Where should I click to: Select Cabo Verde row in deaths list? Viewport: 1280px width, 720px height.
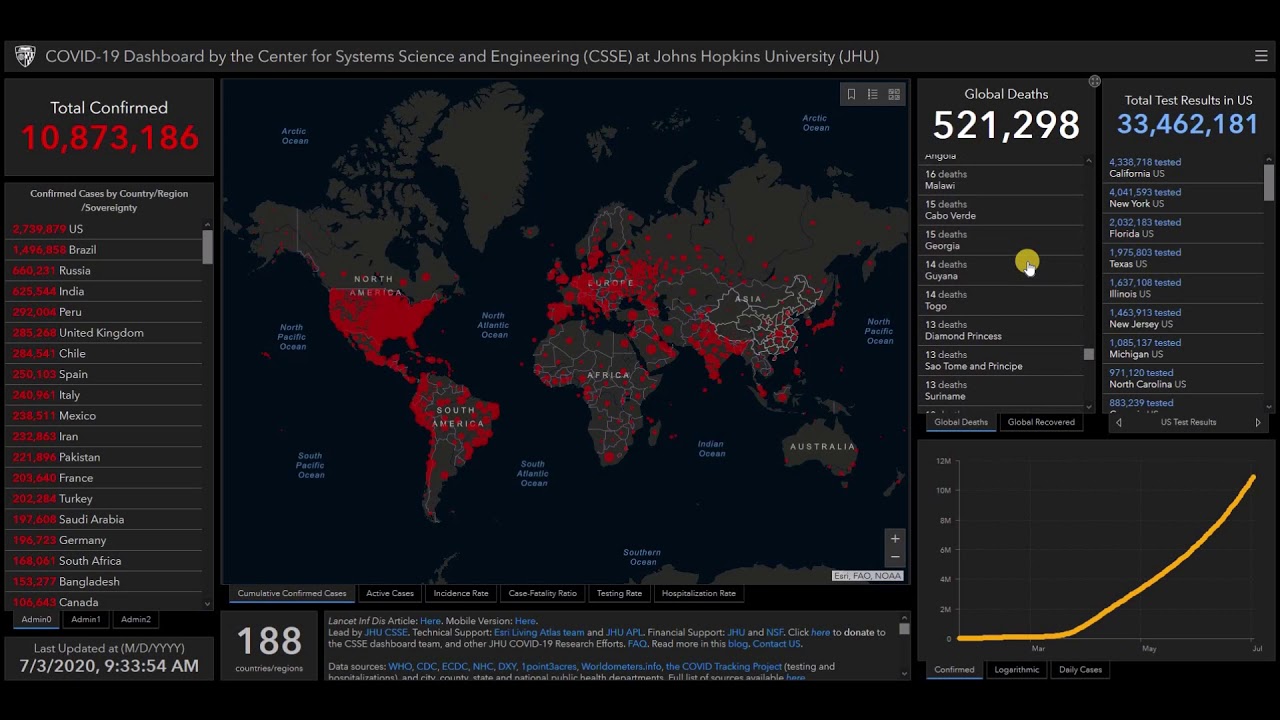[1001, 210]
